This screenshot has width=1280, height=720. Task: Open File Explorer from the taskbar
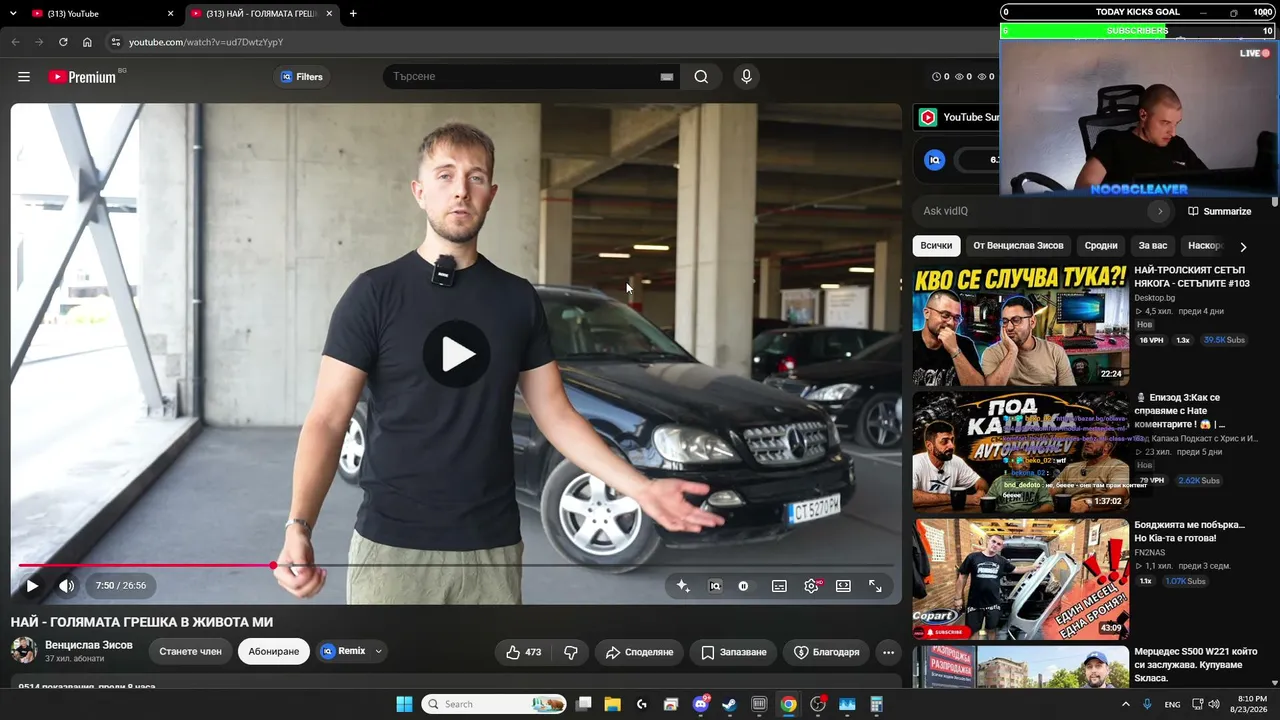point(613,704)
